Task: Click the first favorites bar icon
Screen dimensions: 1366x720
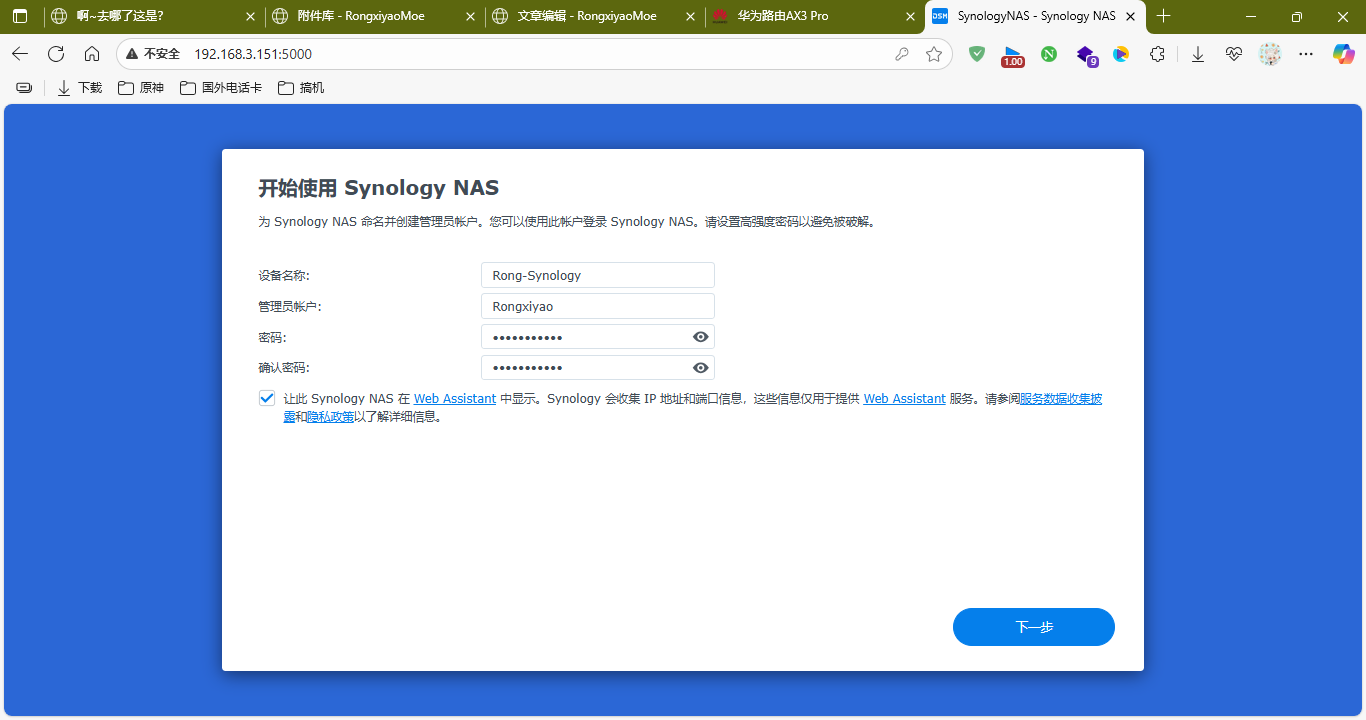Action: pos(24,88)
